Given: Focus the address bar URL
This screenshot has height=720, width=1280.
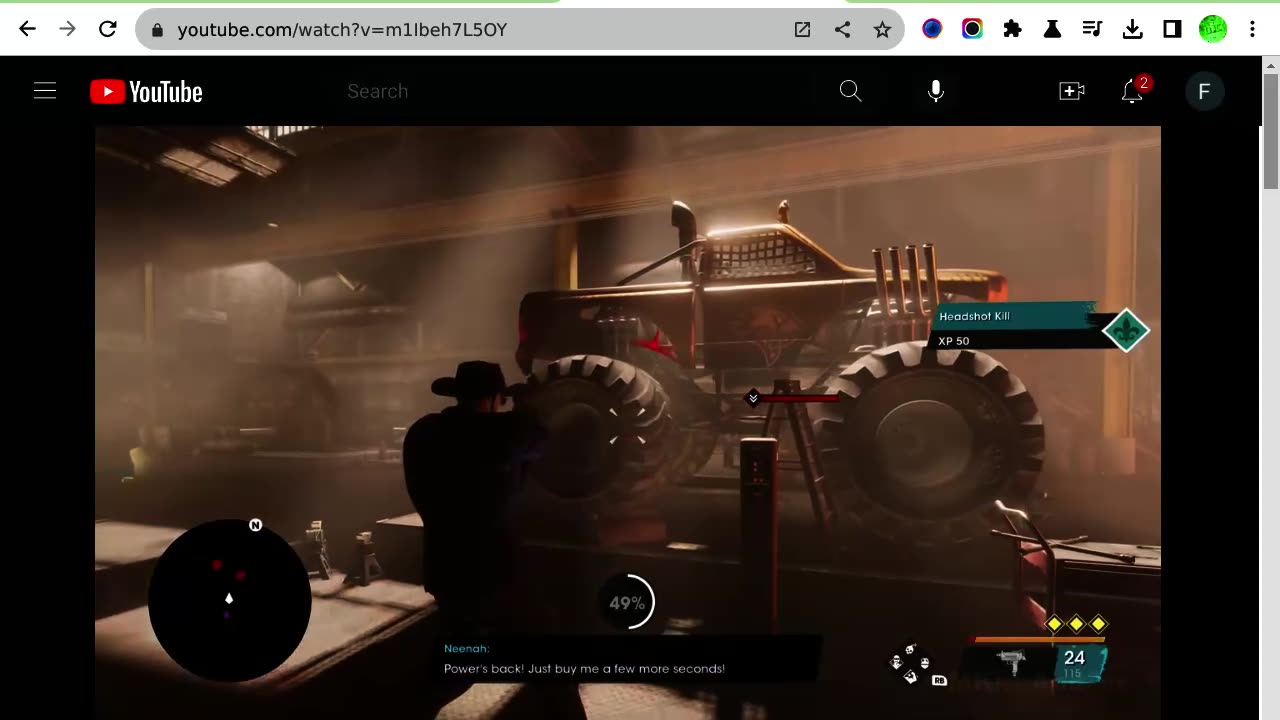Looking at the screenshot, I should [x=342, y=30].
